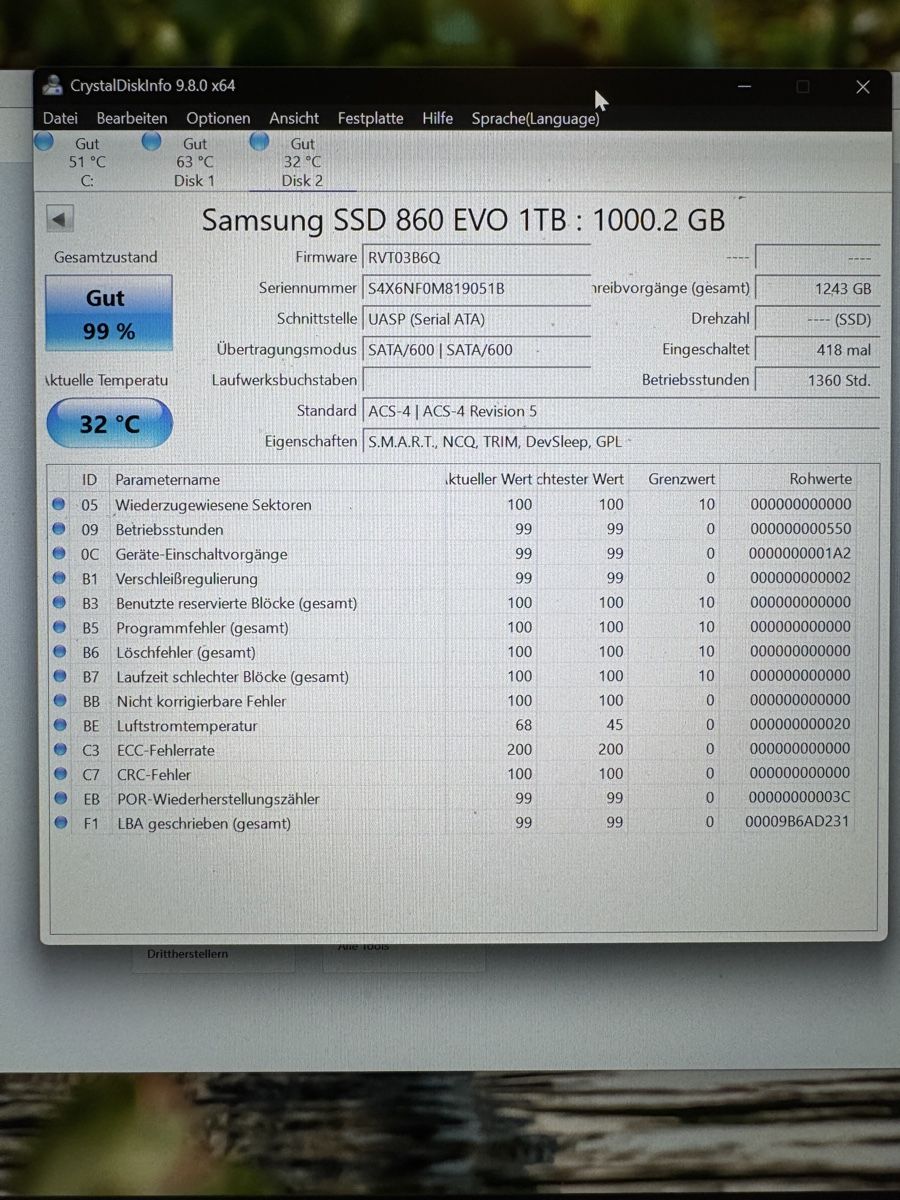The height and width of the screenshot is (1200, 900).
Task: Click status dot of Luftstromtemperatur row
Action: (x=59, y=725)
